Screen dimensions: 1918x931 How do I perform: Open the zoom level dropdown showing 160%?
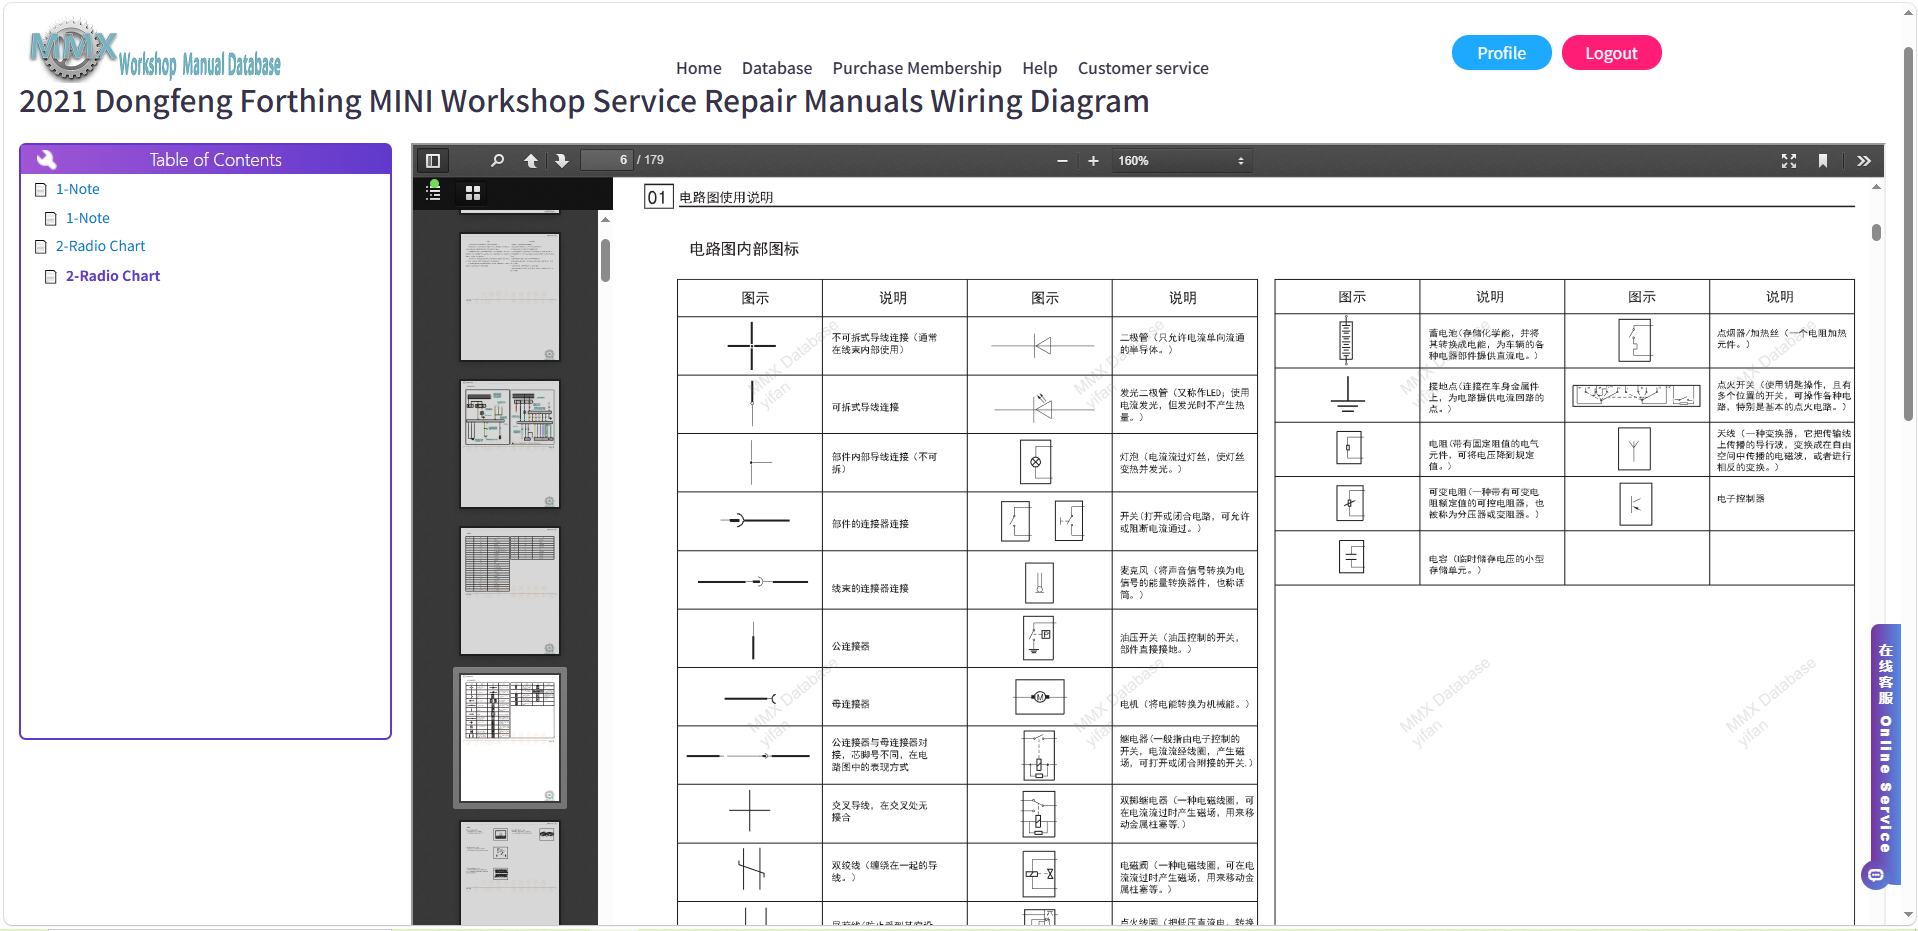click(x=1180, y=160)
